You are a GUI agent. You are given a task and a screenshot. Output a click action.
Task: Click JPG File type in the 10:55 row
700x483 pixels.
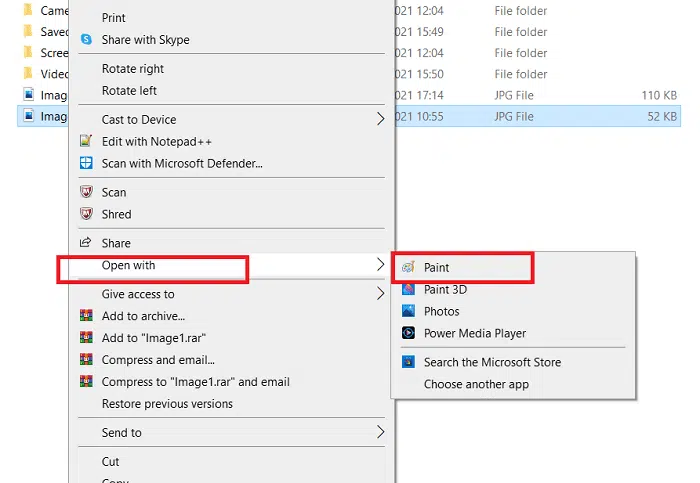[x=514, y=117]
